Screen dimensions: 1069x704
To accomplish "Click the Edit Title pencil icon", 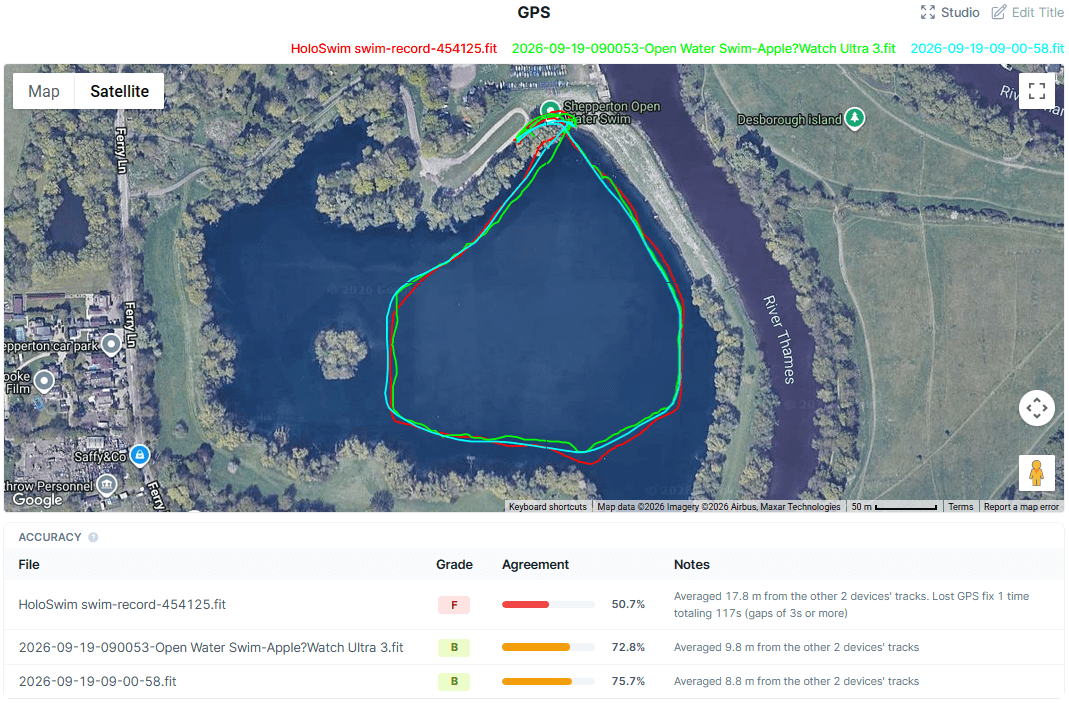I will coord(999,12).
